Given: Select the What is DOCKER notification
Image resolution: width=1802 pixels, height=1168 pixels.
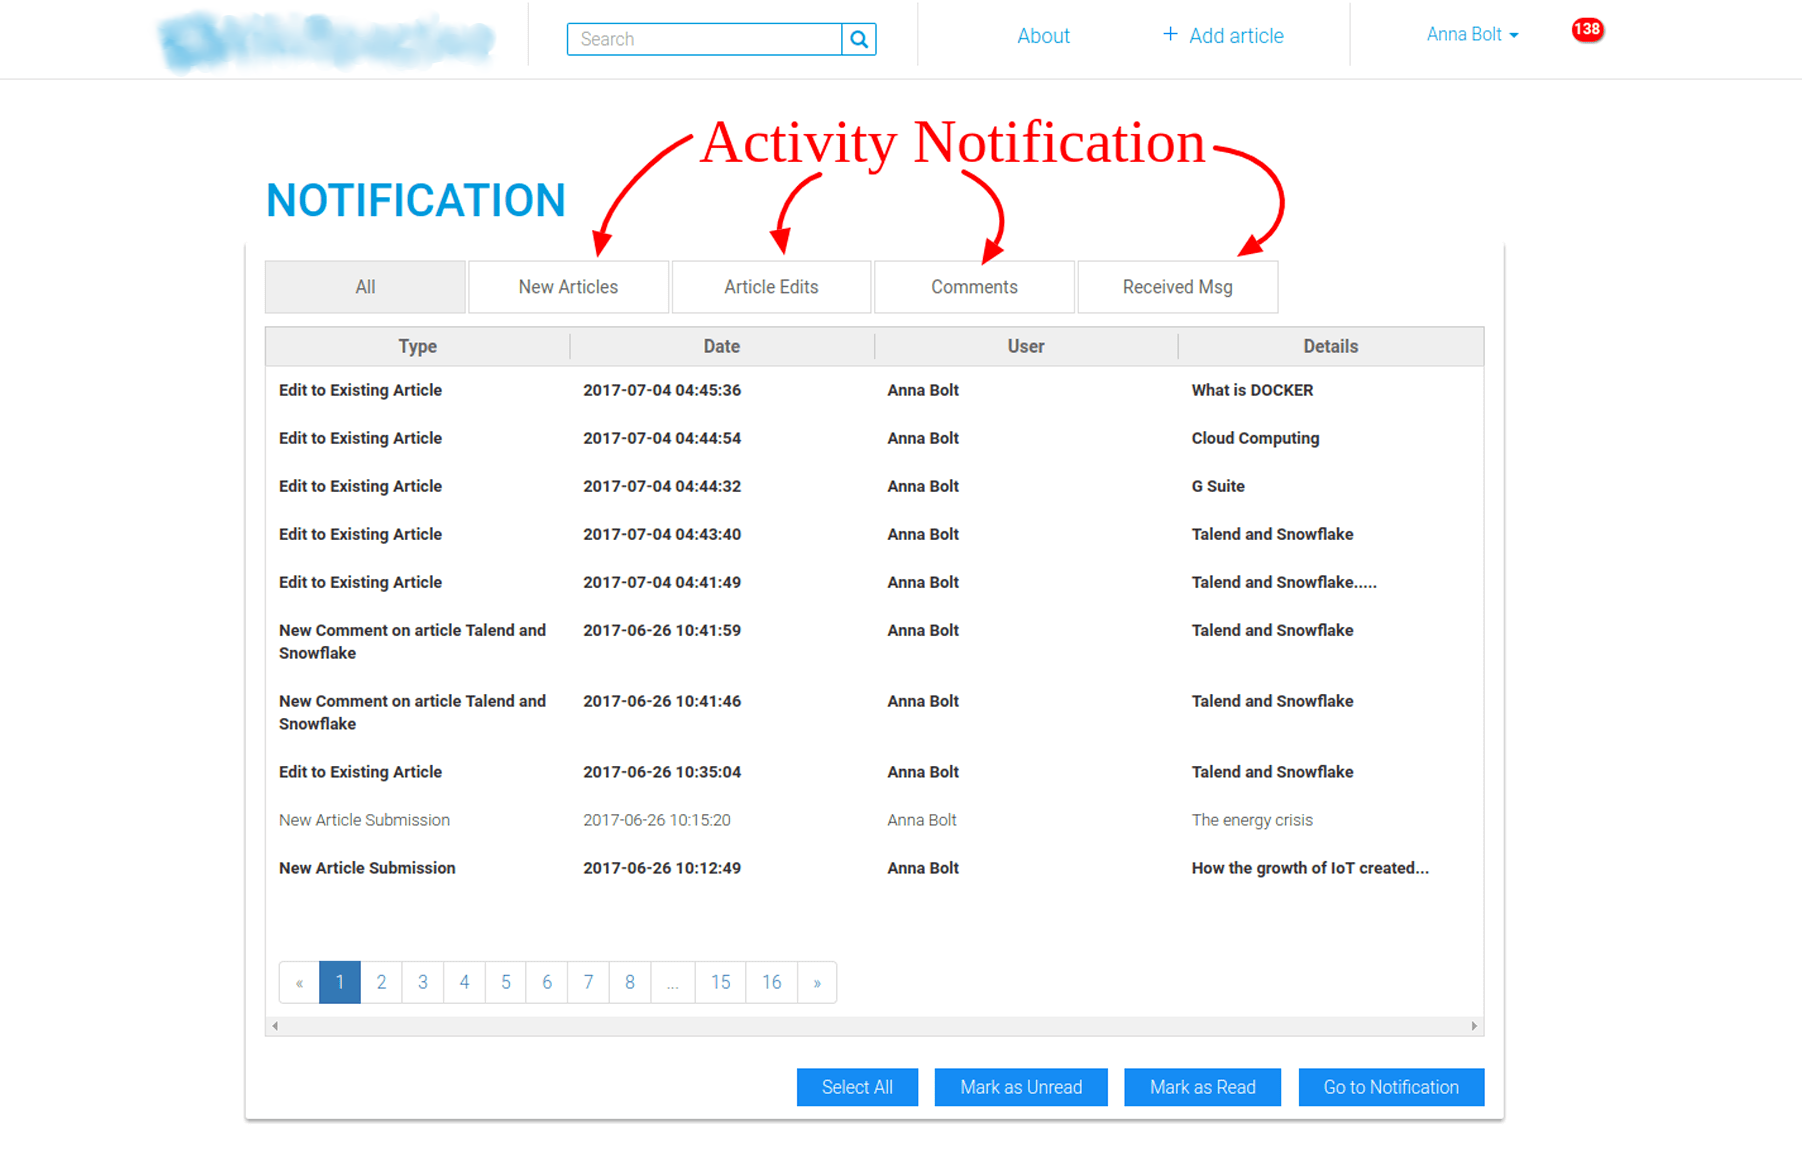Looking at the screenshot, I should (x=1252, y=390).
